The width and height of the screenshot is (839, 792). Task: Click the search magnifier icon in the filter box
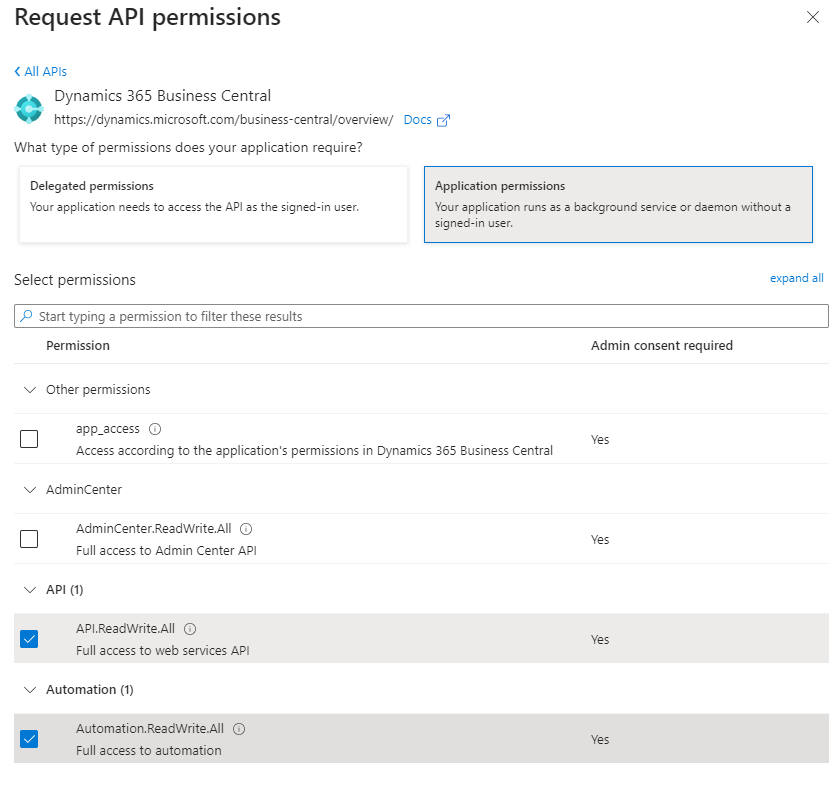[26, 316]
